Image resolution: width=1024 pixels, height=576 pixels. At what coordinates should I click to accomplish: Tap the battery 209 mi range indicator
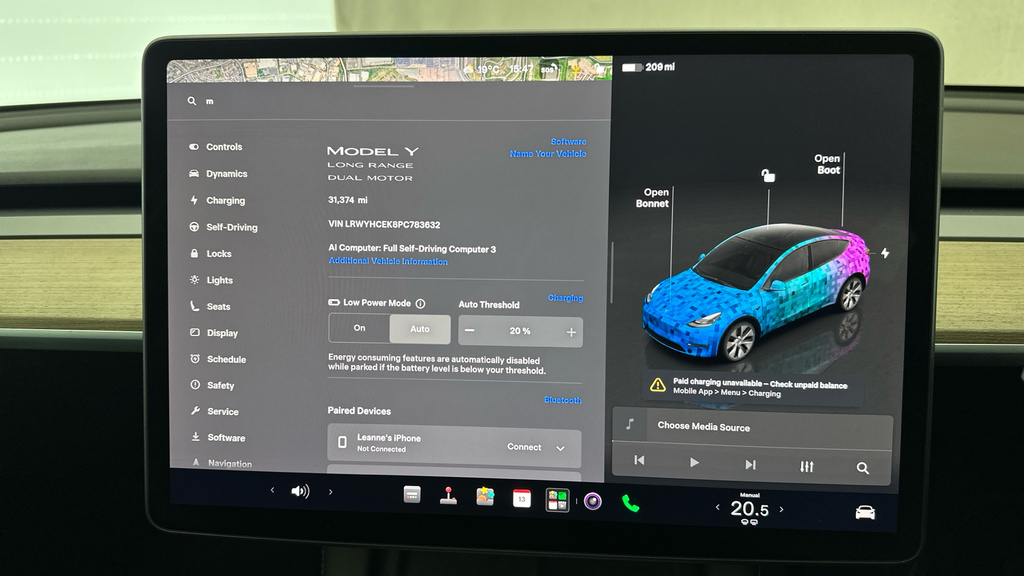[x=648, y=67]
